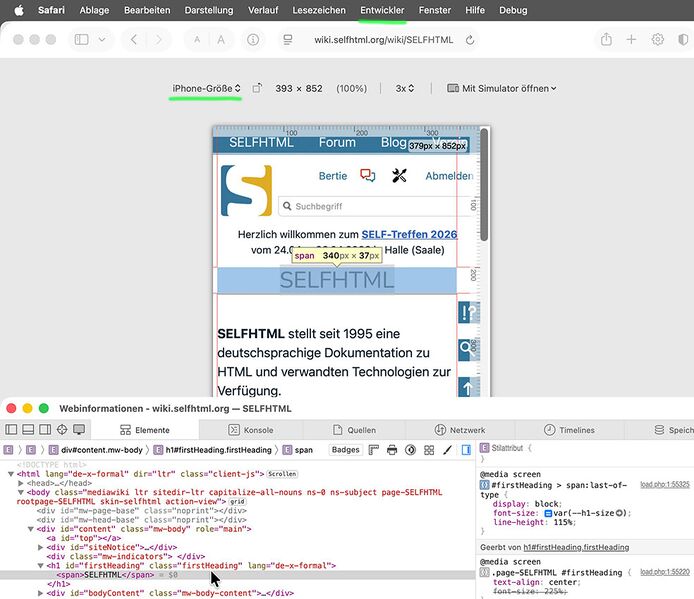The height and width of the screenshot is (599, 694).
Task: Toggle the #firstHeading > span rule icon
Action: click(484, 485)
